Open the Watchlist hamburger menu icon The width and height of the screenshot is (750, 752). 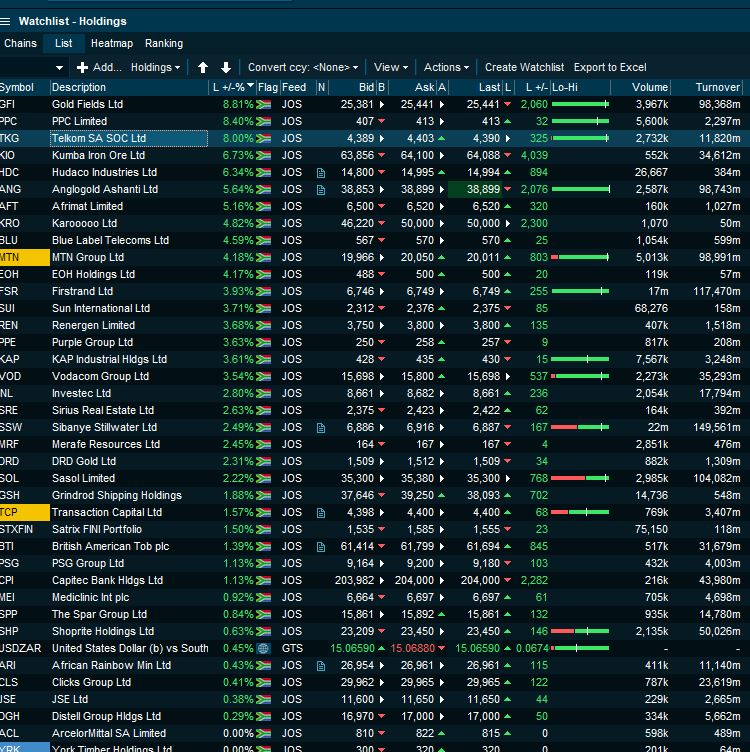point(5,21)
